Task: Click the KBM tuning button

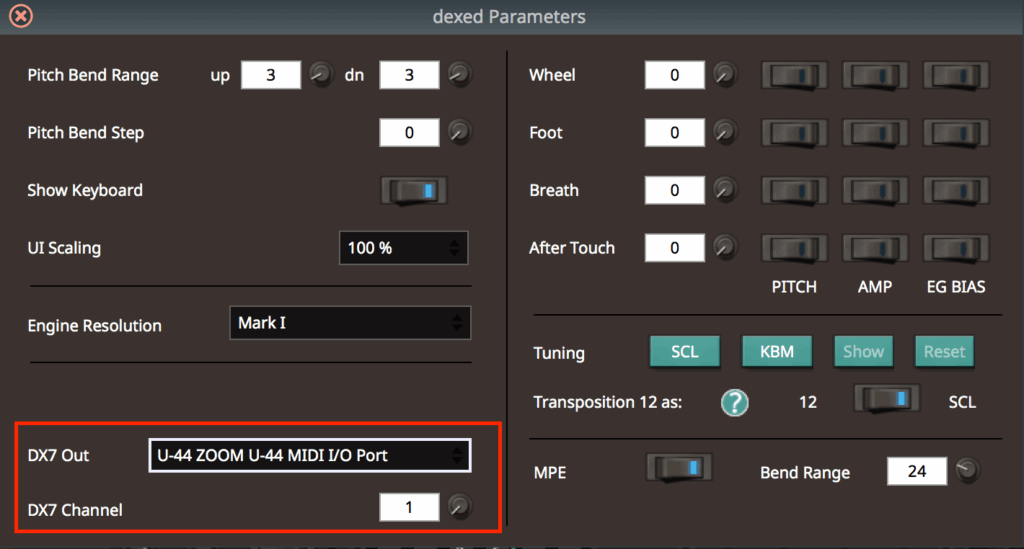Action: pyautogui.click(x=776, y=351)
